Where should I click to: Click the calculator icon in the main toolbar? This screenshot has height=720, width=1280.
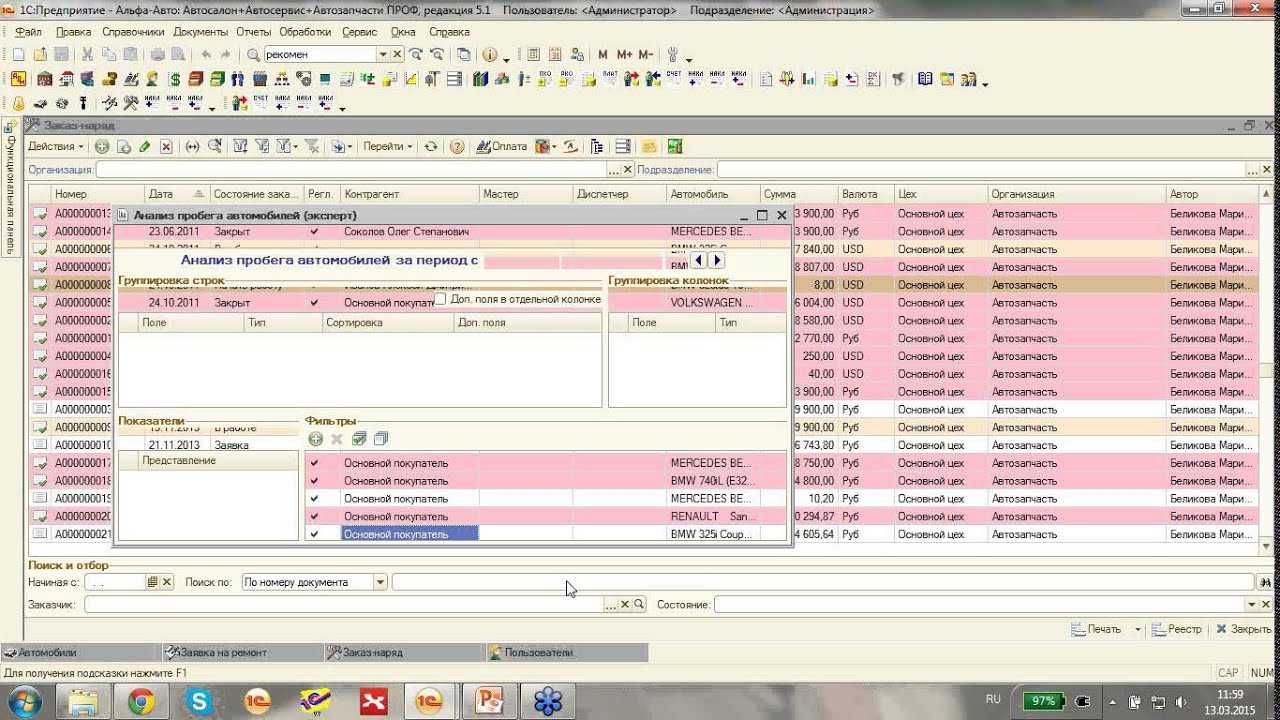533,55
